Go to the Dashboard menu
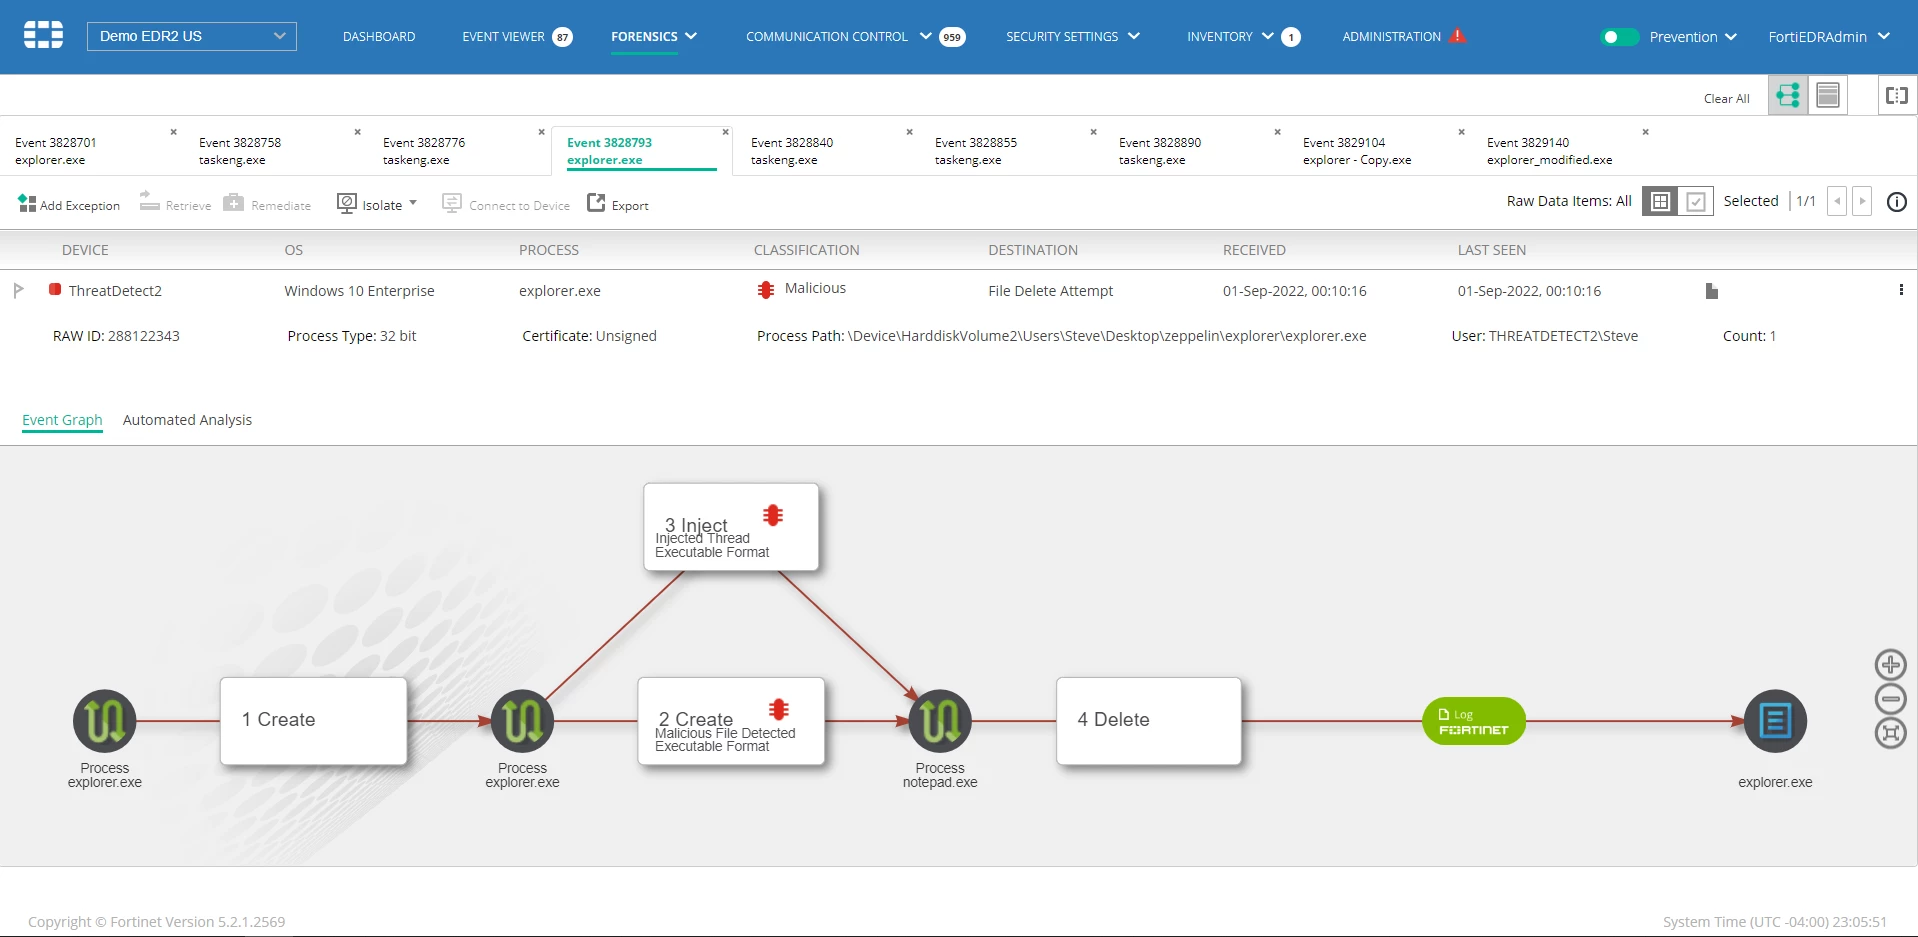 coord(379,37)
